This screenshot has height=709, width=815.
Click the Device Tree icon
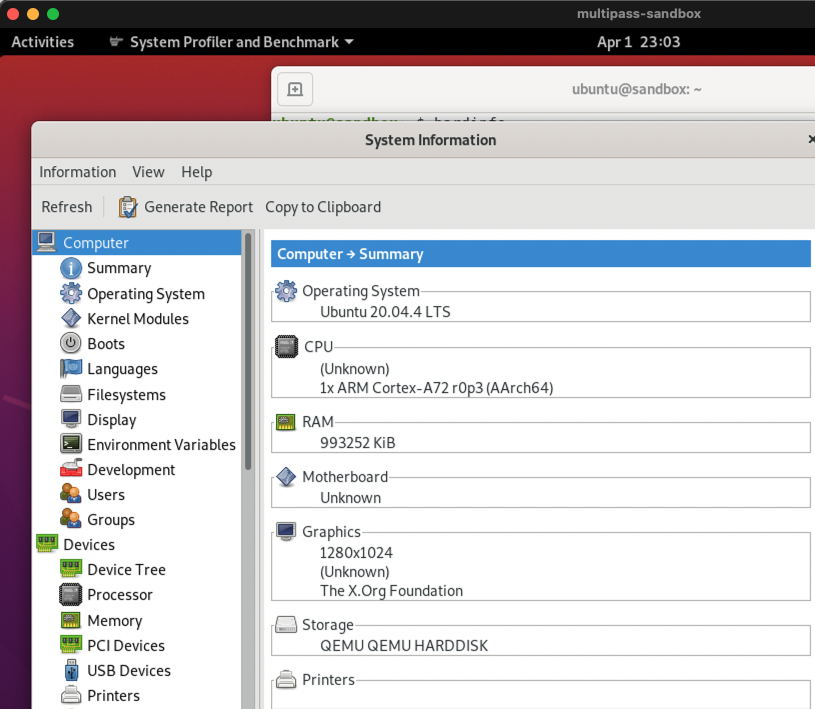(71, 568)
